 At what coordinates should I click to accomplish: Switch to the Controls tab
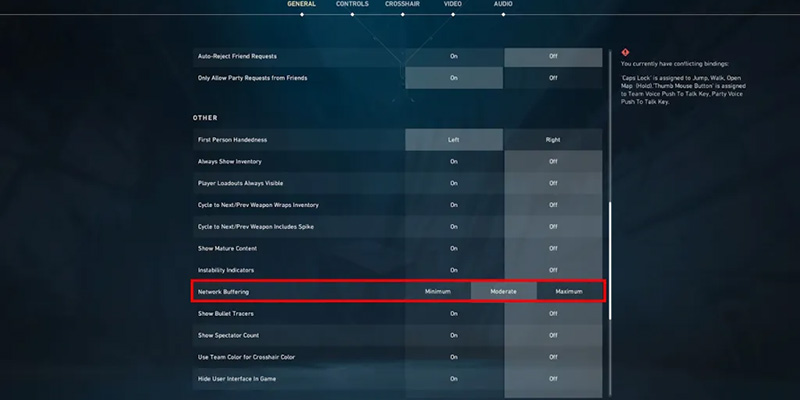pyautogui.click(x=352, y=5)
